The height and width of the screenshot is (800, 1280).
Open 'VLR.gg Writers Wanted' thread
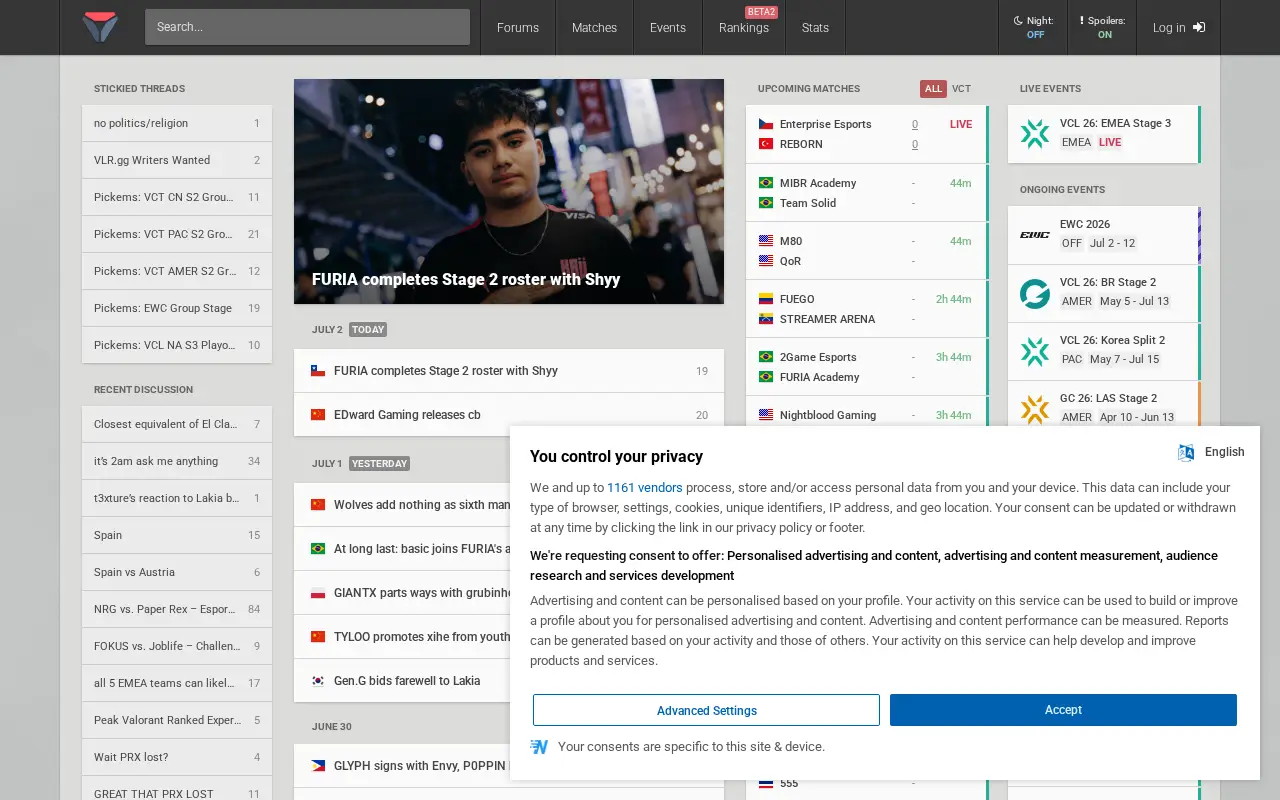tap(177, 160)
